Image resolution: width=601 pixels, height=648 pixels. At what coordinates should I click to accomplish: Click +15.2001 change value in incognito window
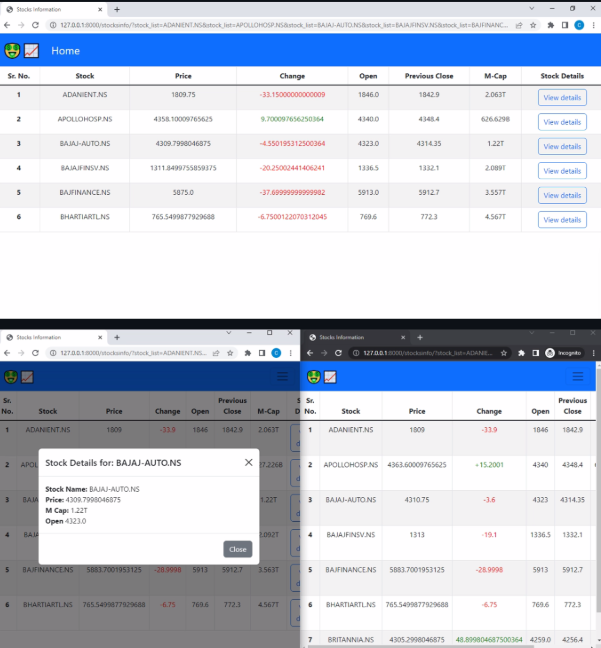(x=489, y=465)
